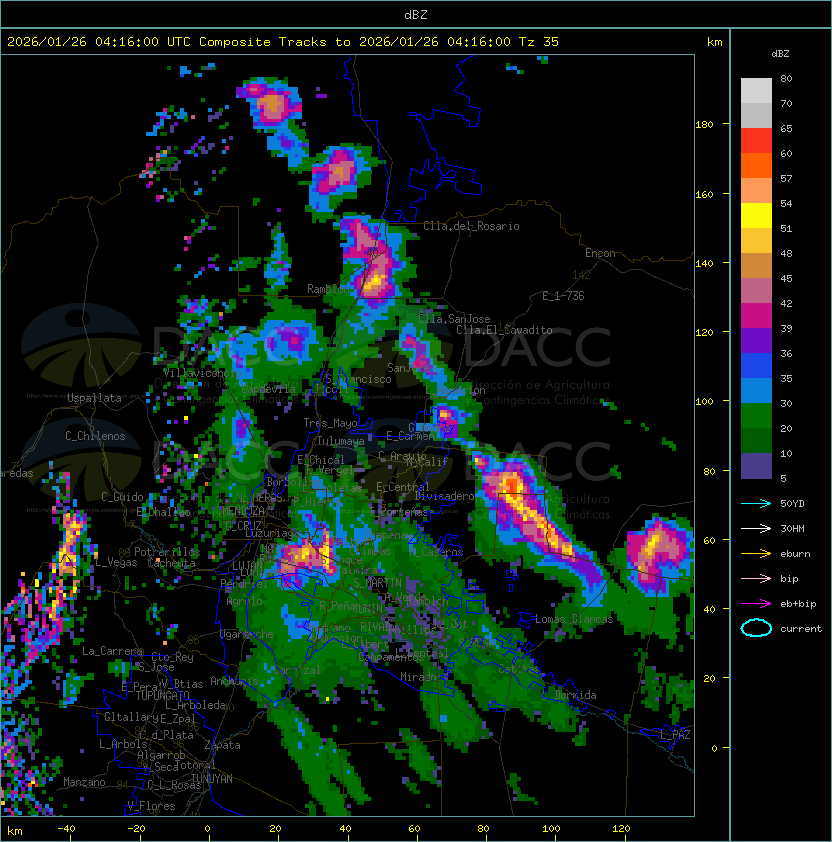This screenshot has width=832, height=842.
Task: Click the 'Uspallata' place label
Action: (x=94, y=398)
